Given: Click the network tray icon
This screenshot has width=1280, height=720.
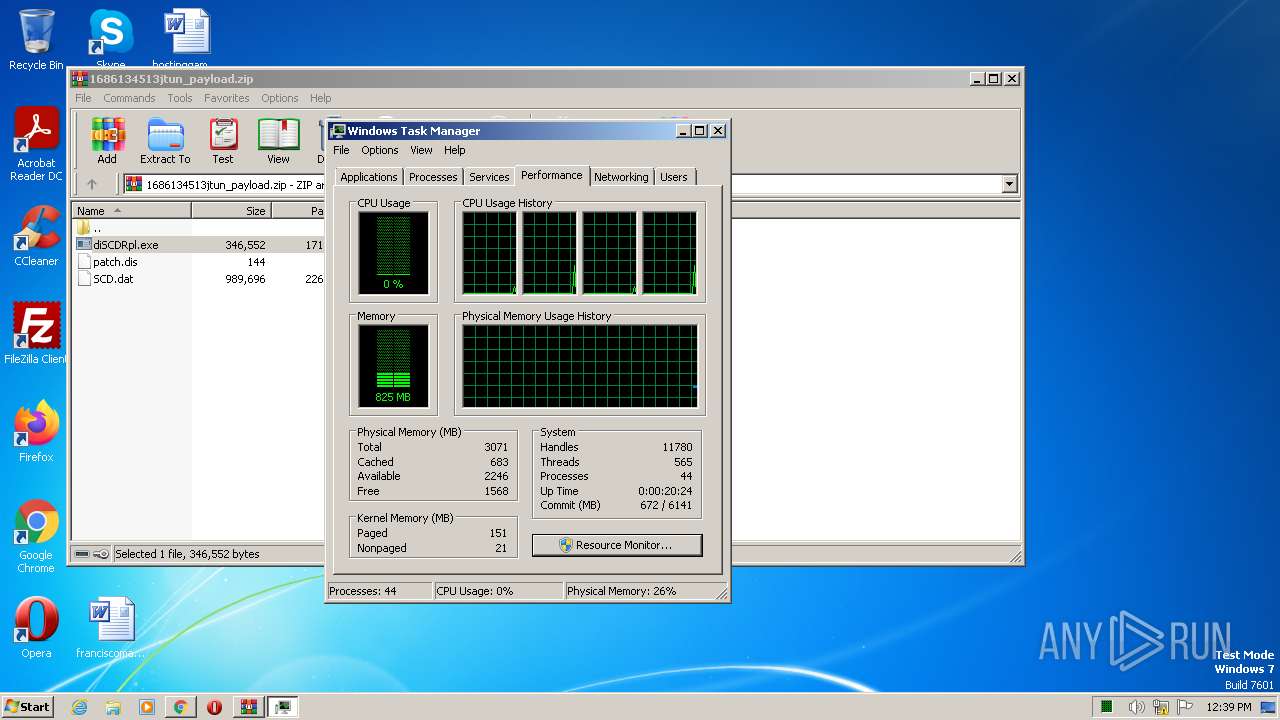Looking at the screenshot, I should pos(1161,707).
